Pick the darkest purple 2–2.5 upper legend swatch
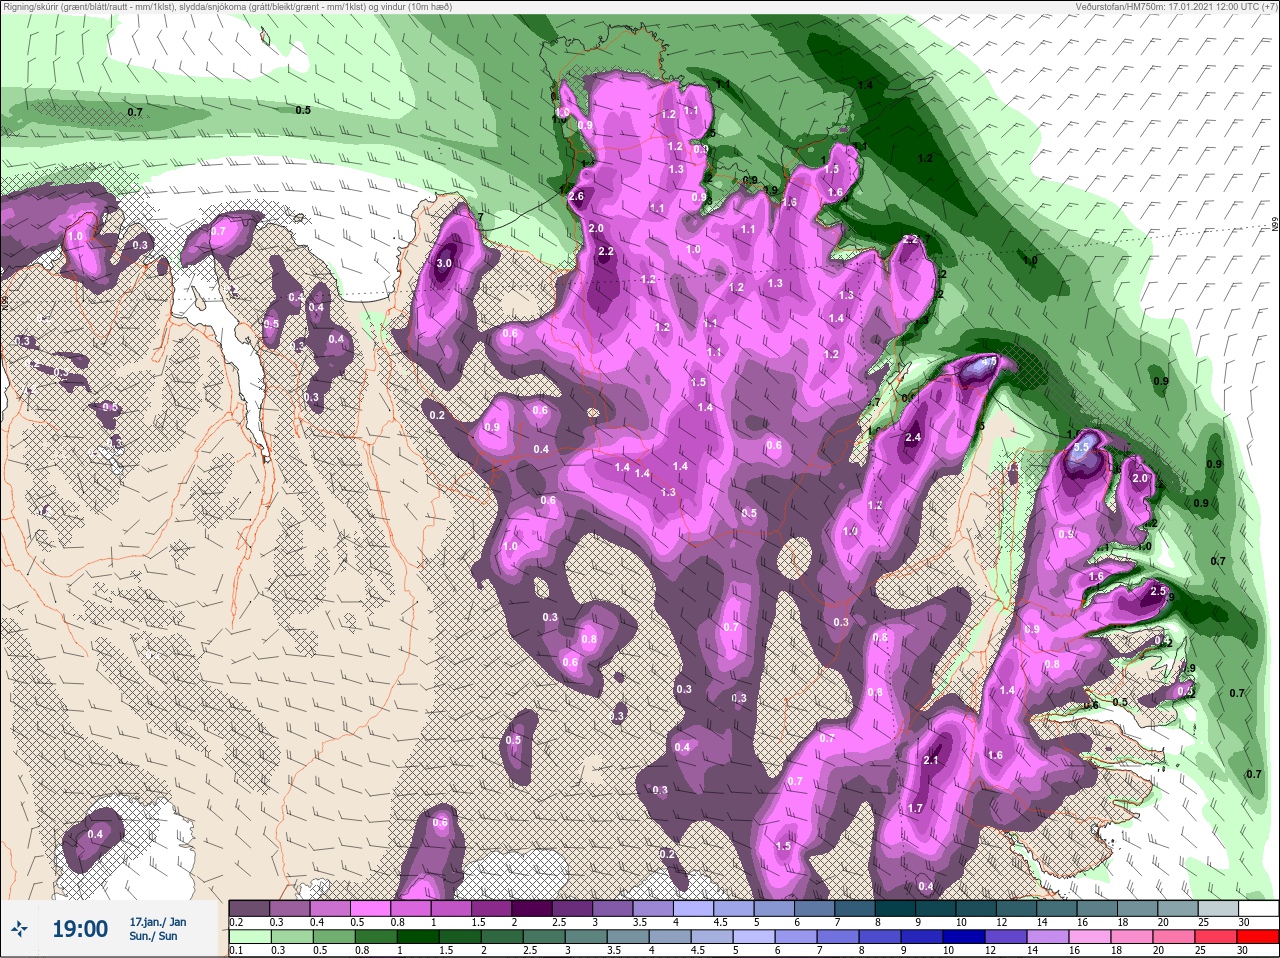This screenshot has width=1280, height=958. pyautogui.click(x=533, y=908)
